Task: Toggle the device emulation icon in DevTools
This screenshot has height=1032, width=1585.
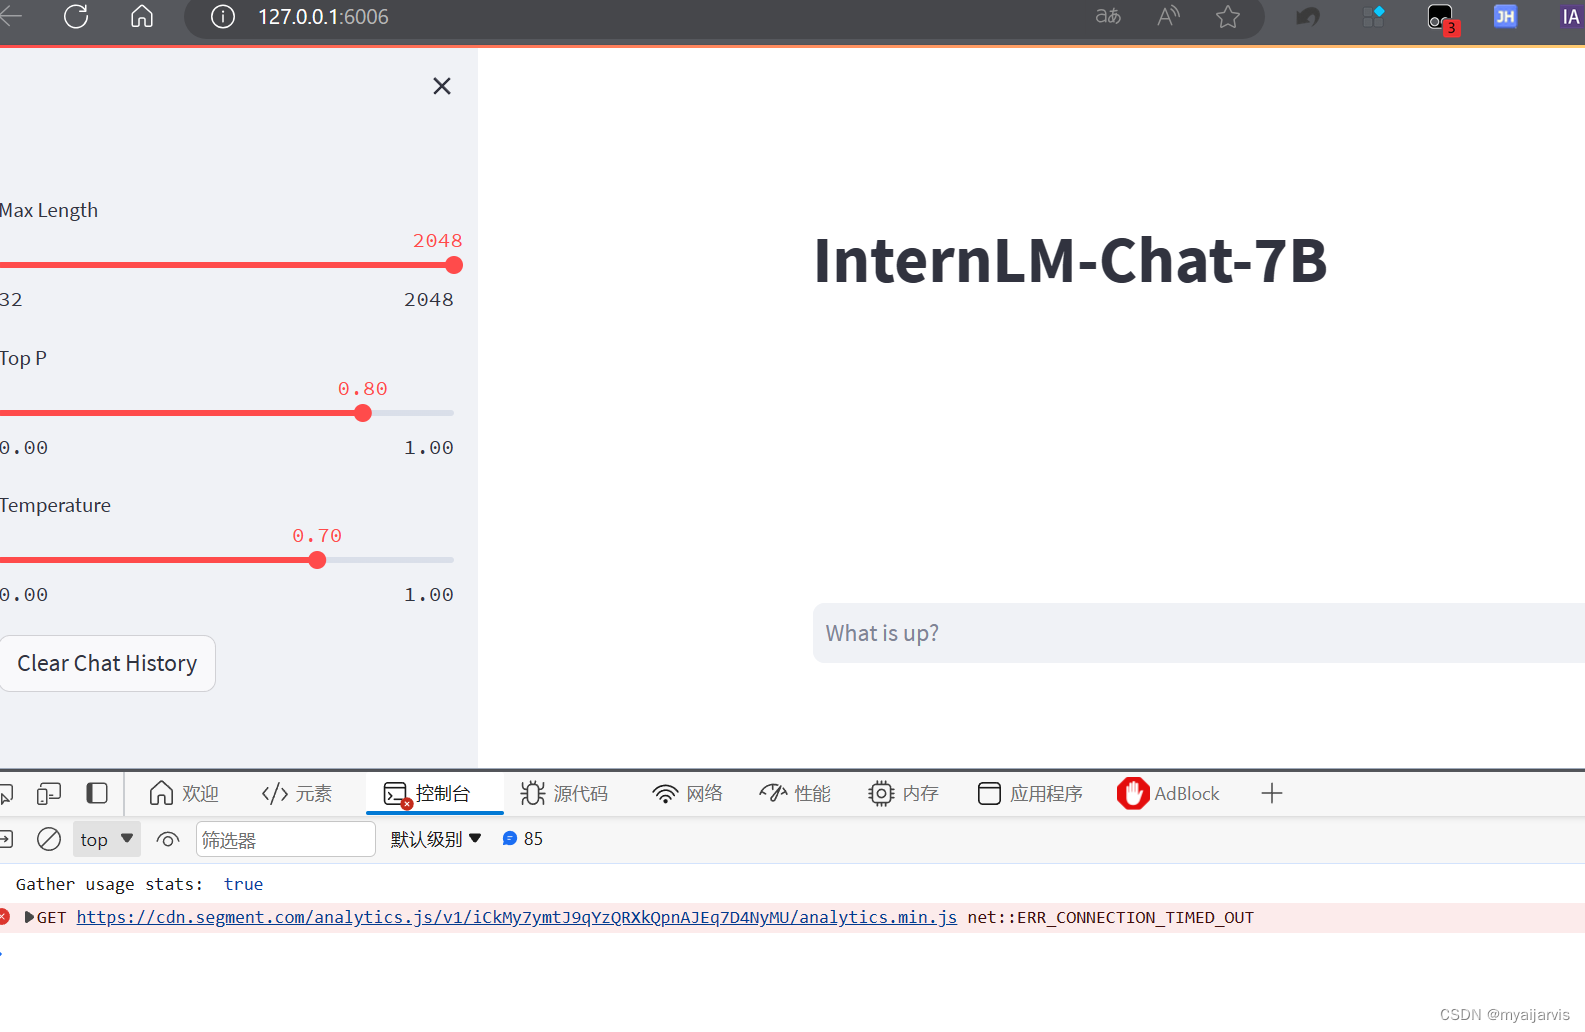Action: [48, 794]
